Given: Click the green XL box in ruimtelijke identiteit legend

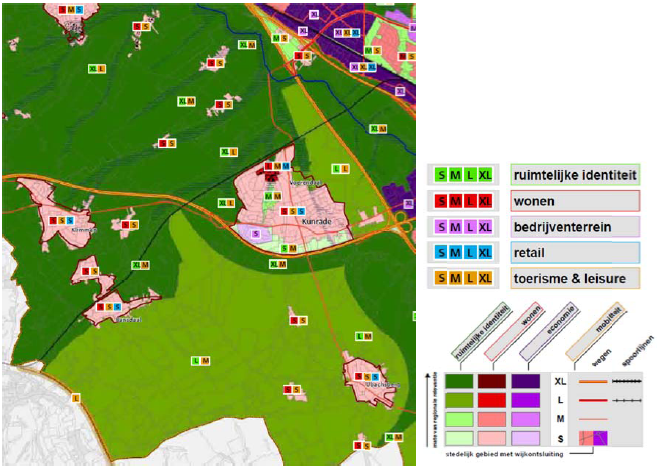Looking at the screenshot, I should coord(485,176).
